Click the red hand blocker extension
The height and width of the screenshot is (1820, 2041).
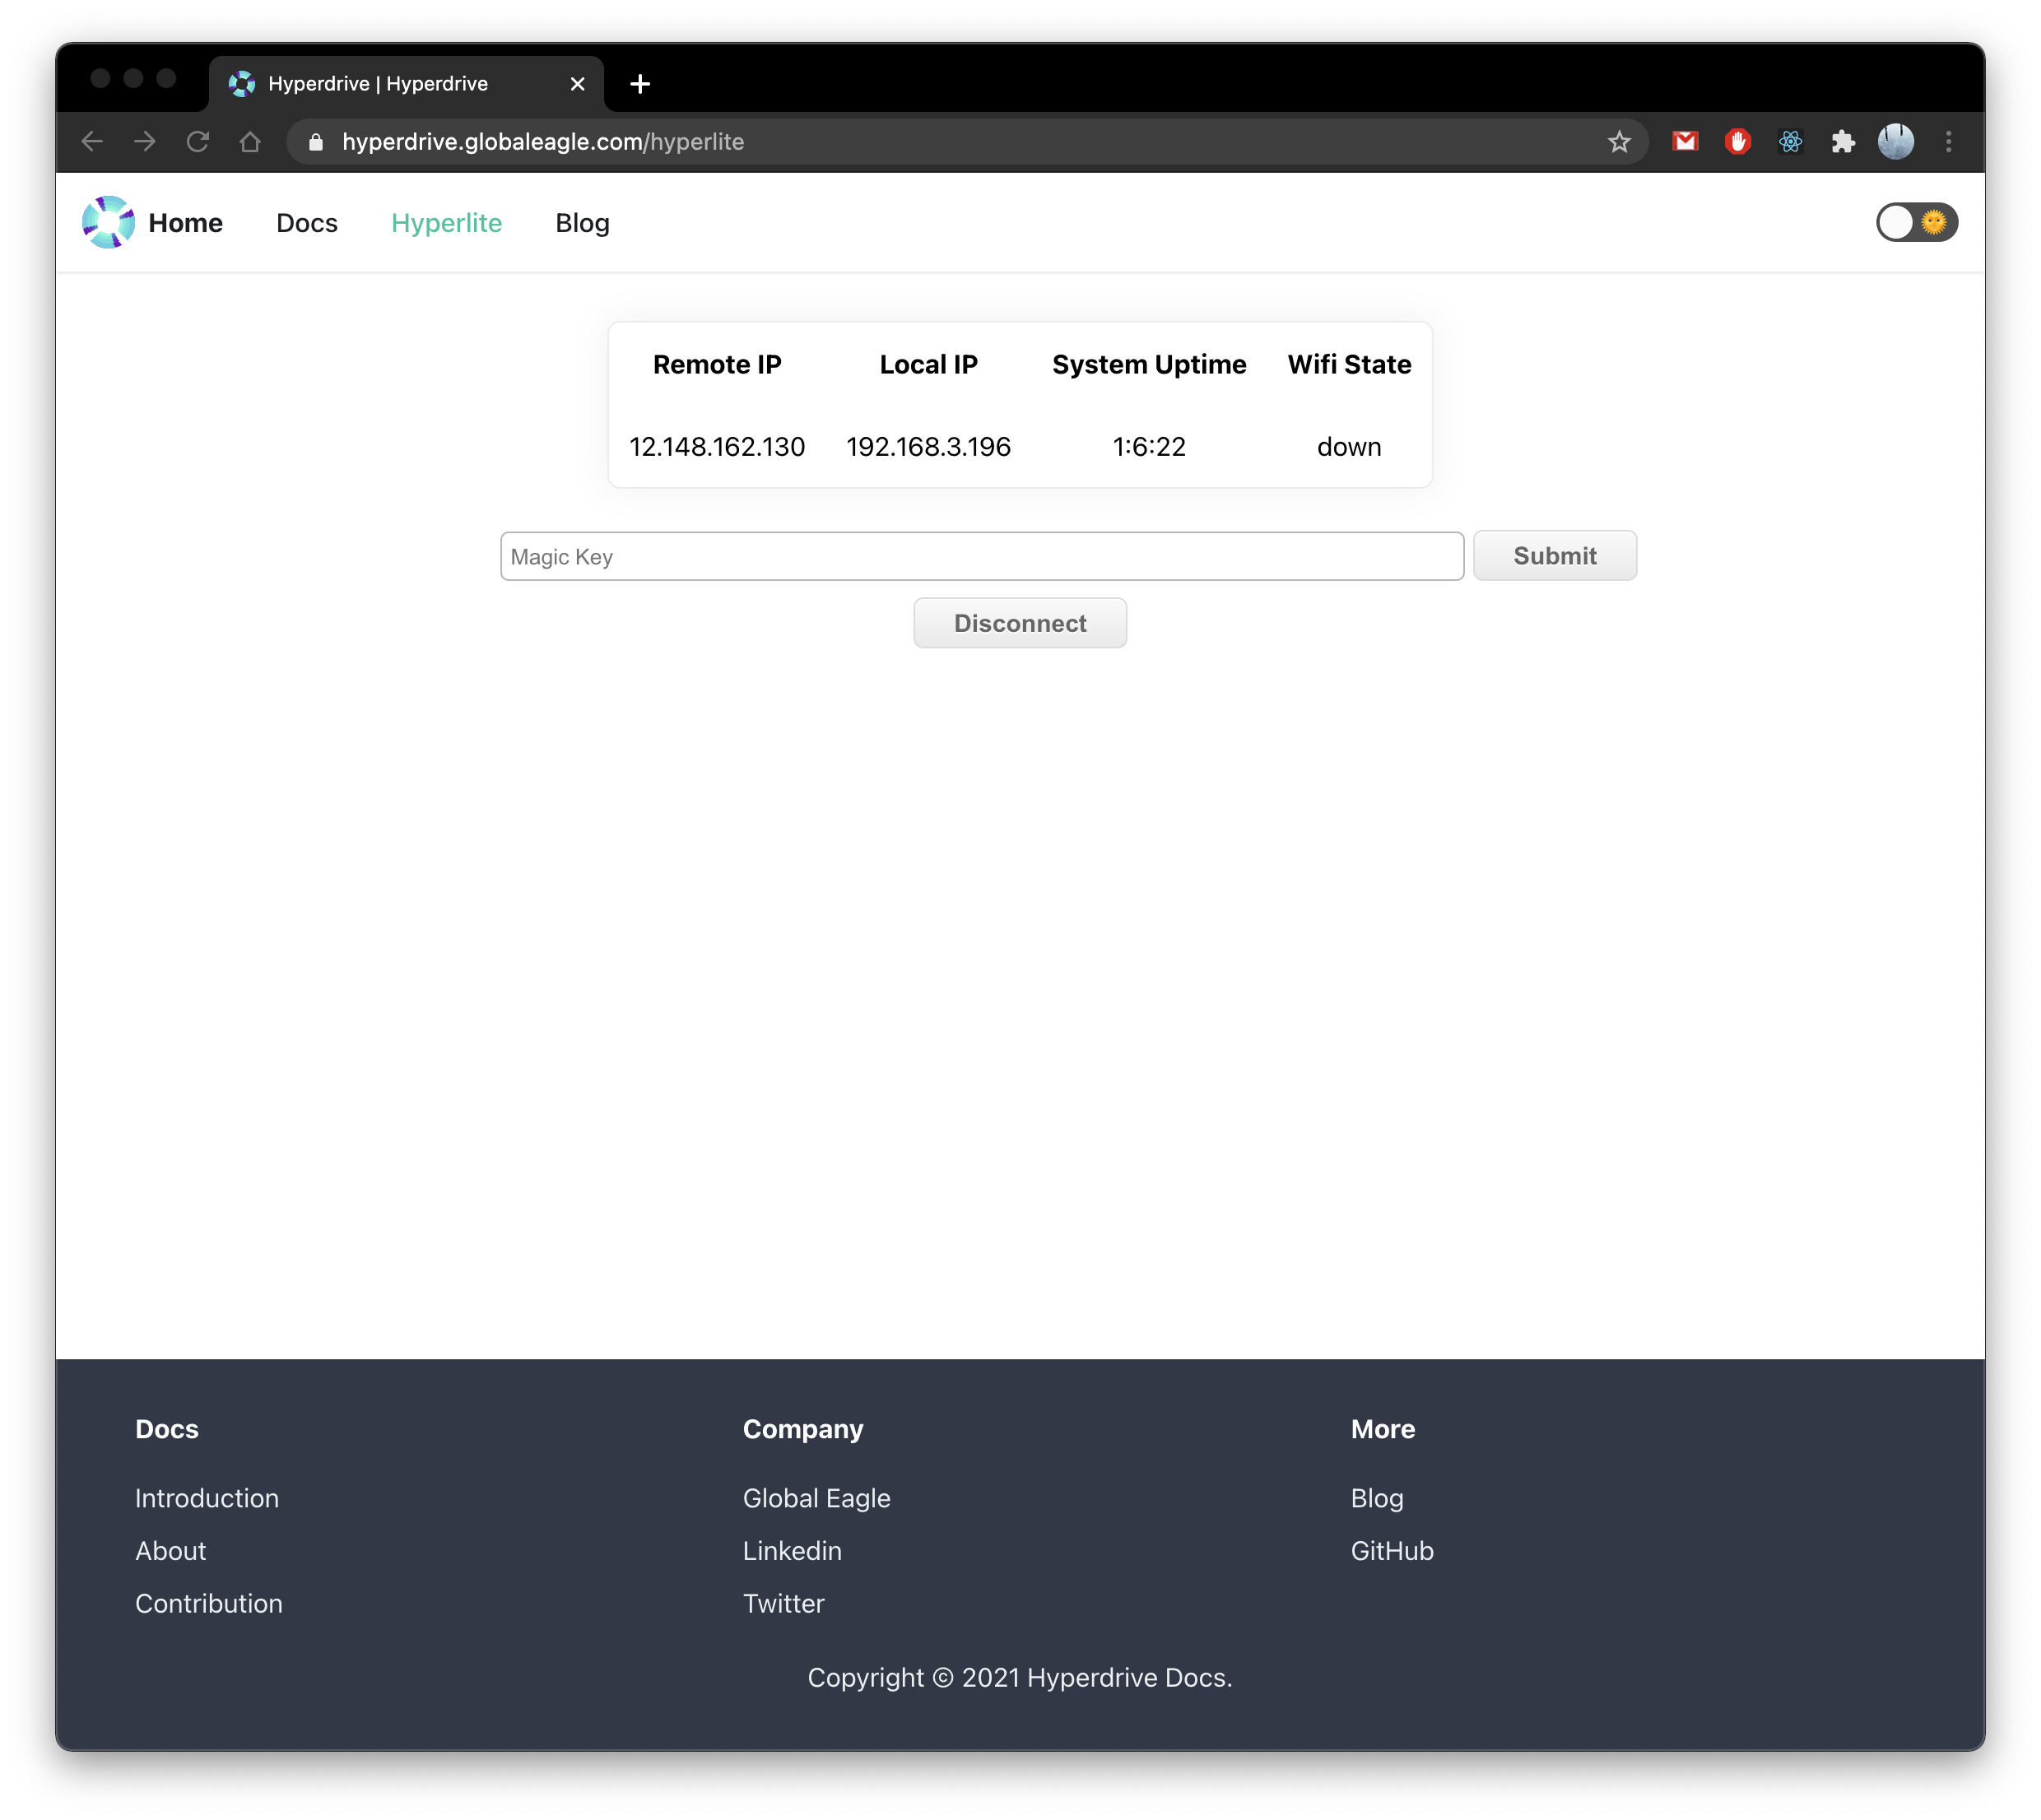[1738, 142]
